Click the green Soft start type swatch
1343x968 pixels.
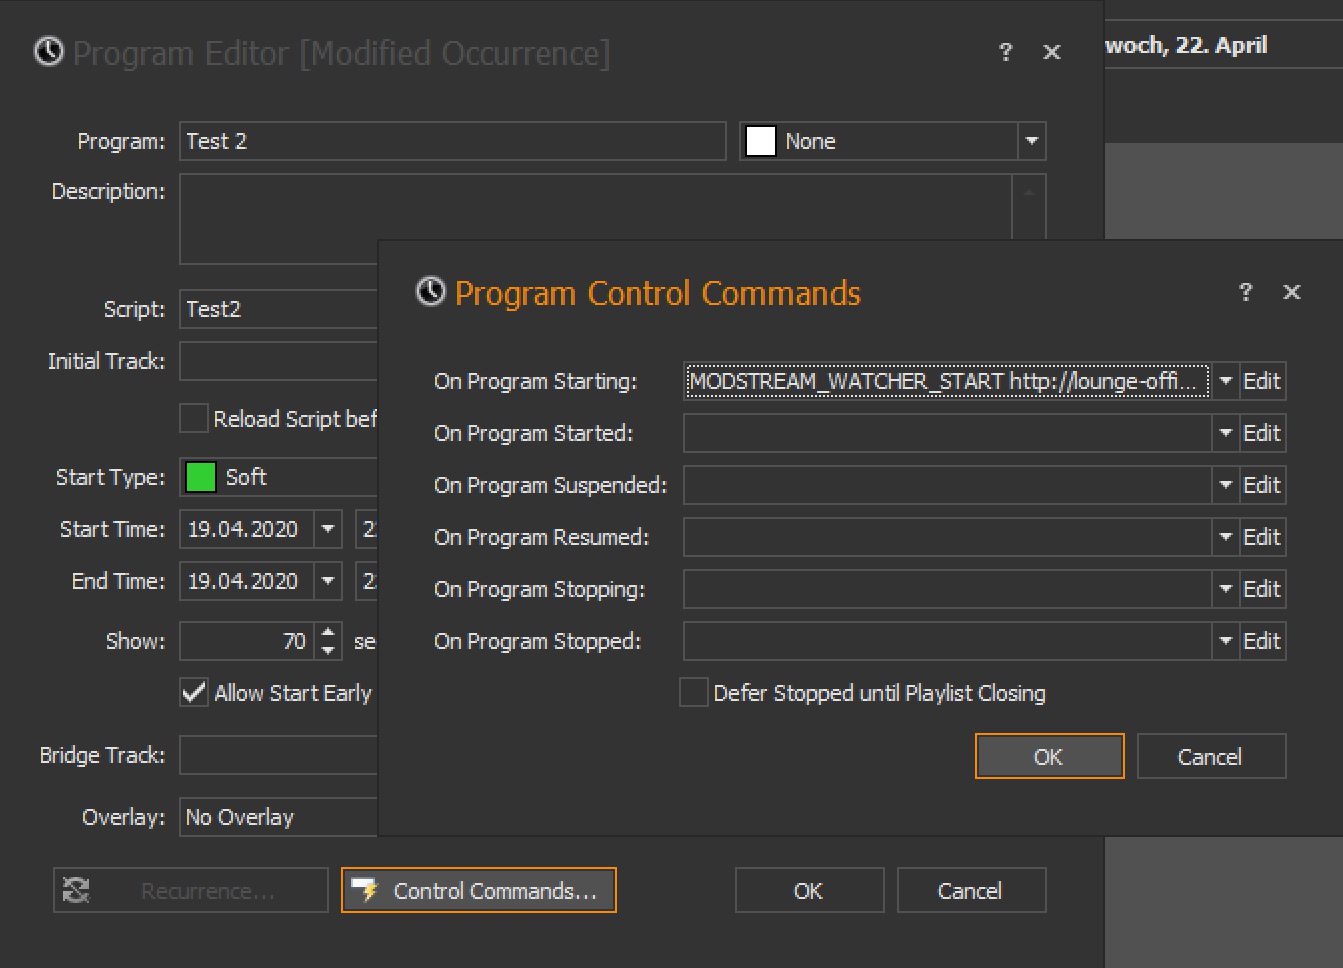pos(201,477)
